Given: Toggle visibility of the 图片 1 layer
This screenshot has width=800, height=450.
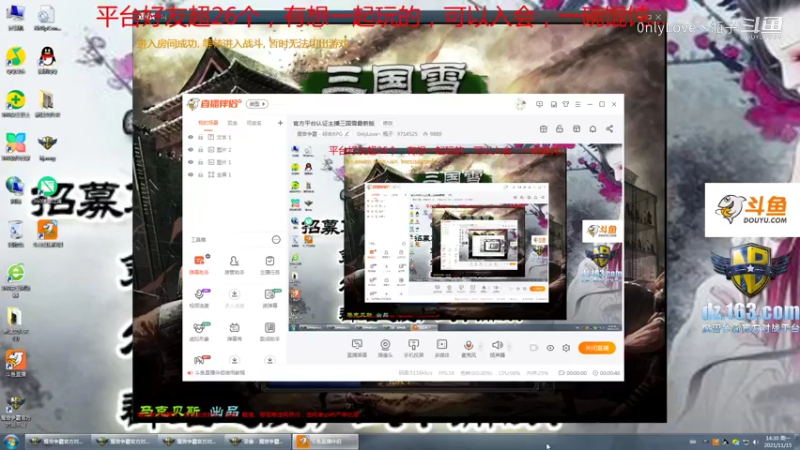Looking at the screenshot, I should (191, 162).
